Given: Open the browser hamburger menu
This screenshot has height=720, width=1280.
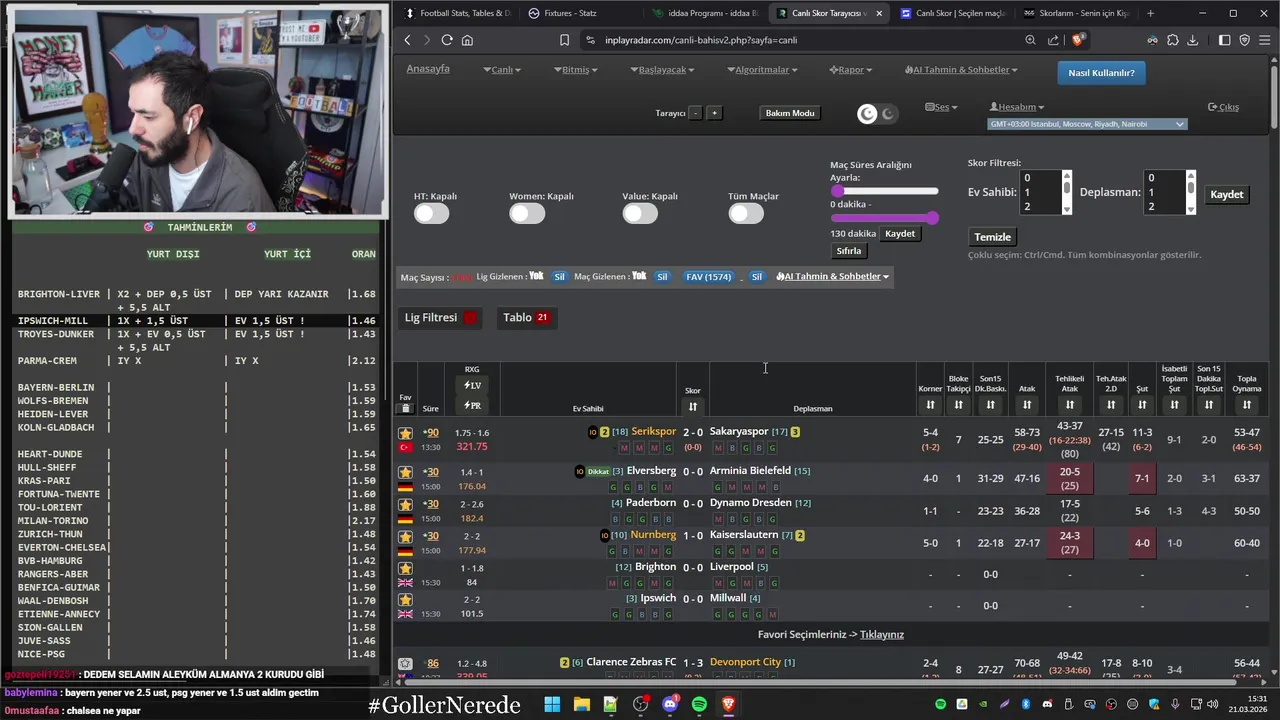Looking at the screenshot, I should point(1264,40).
